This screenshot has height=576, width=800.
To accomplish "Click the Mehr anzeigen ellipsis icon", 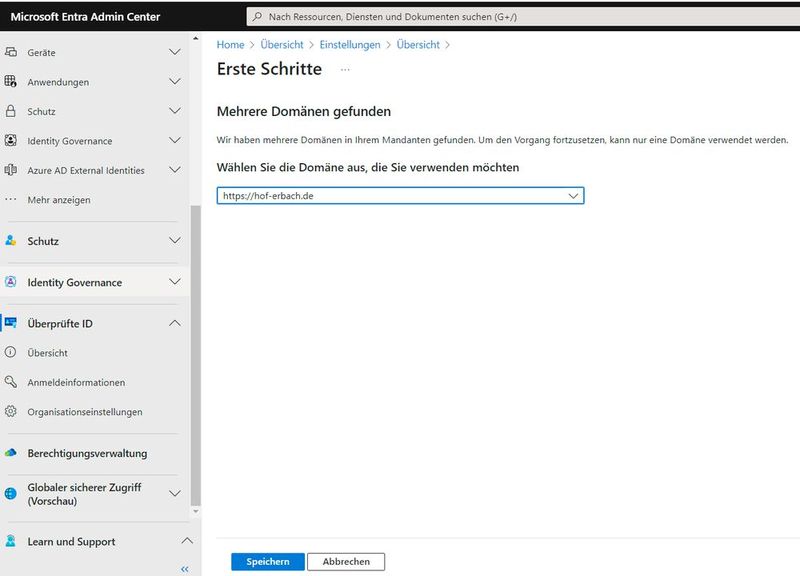I will point(11,199).
